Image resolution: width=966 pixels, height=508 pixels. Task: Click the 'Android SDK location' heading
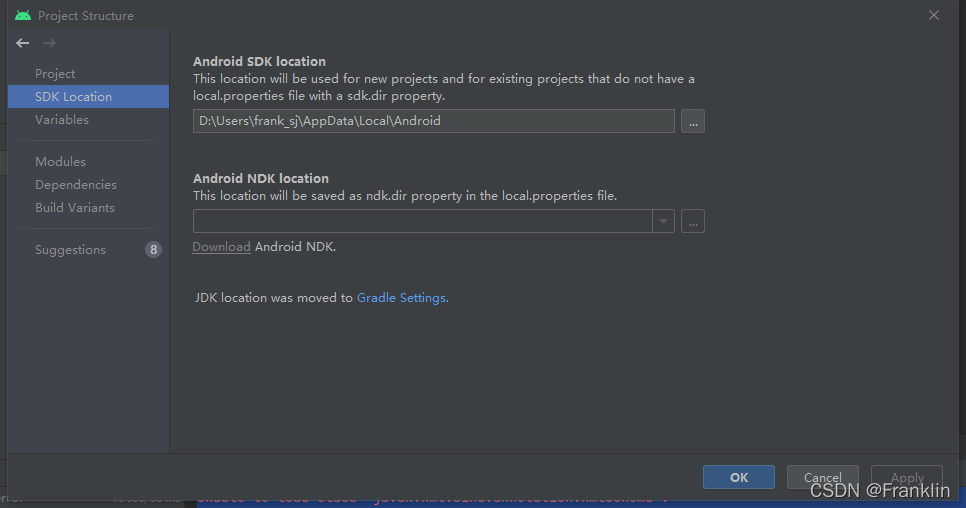pos(259,62)
